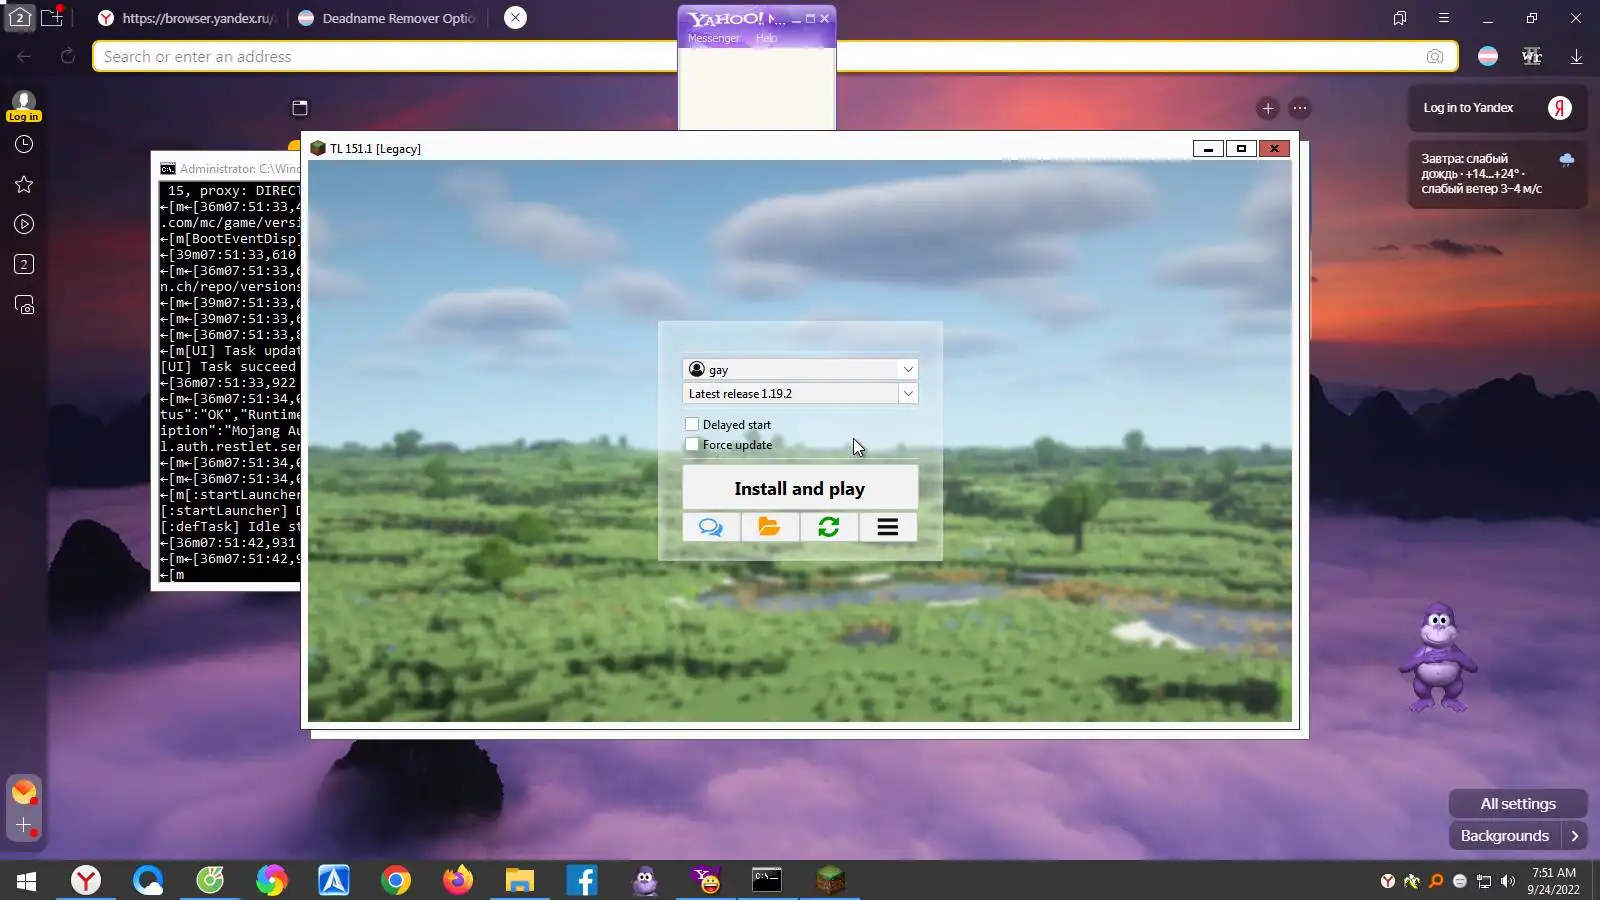This screenshot has width=1600, height=900.
Task: Click the browser back arrow
Action: (x=24, y=57)
